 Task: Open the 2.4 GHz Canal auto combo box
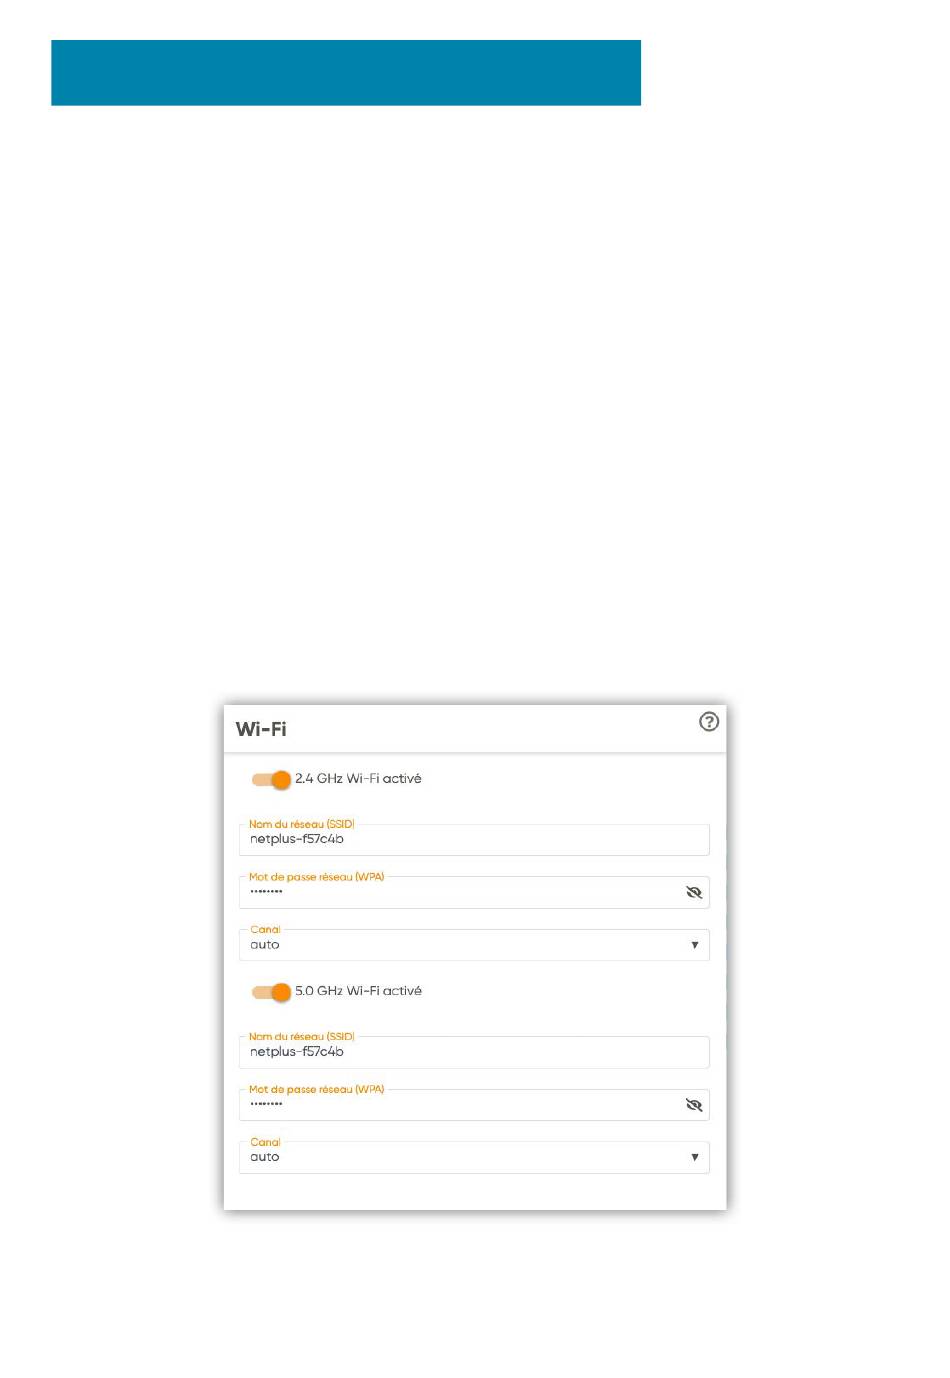474,945
